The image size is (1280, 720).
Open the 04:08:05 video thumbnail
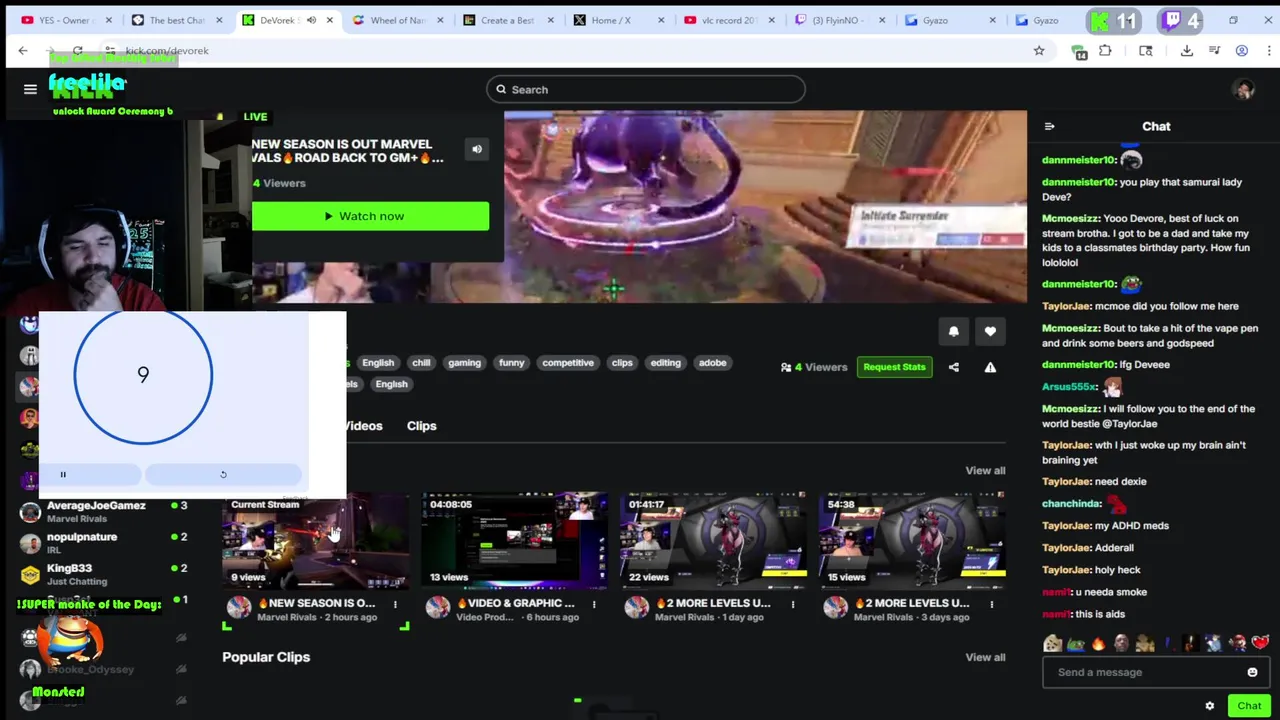(514, 542)
